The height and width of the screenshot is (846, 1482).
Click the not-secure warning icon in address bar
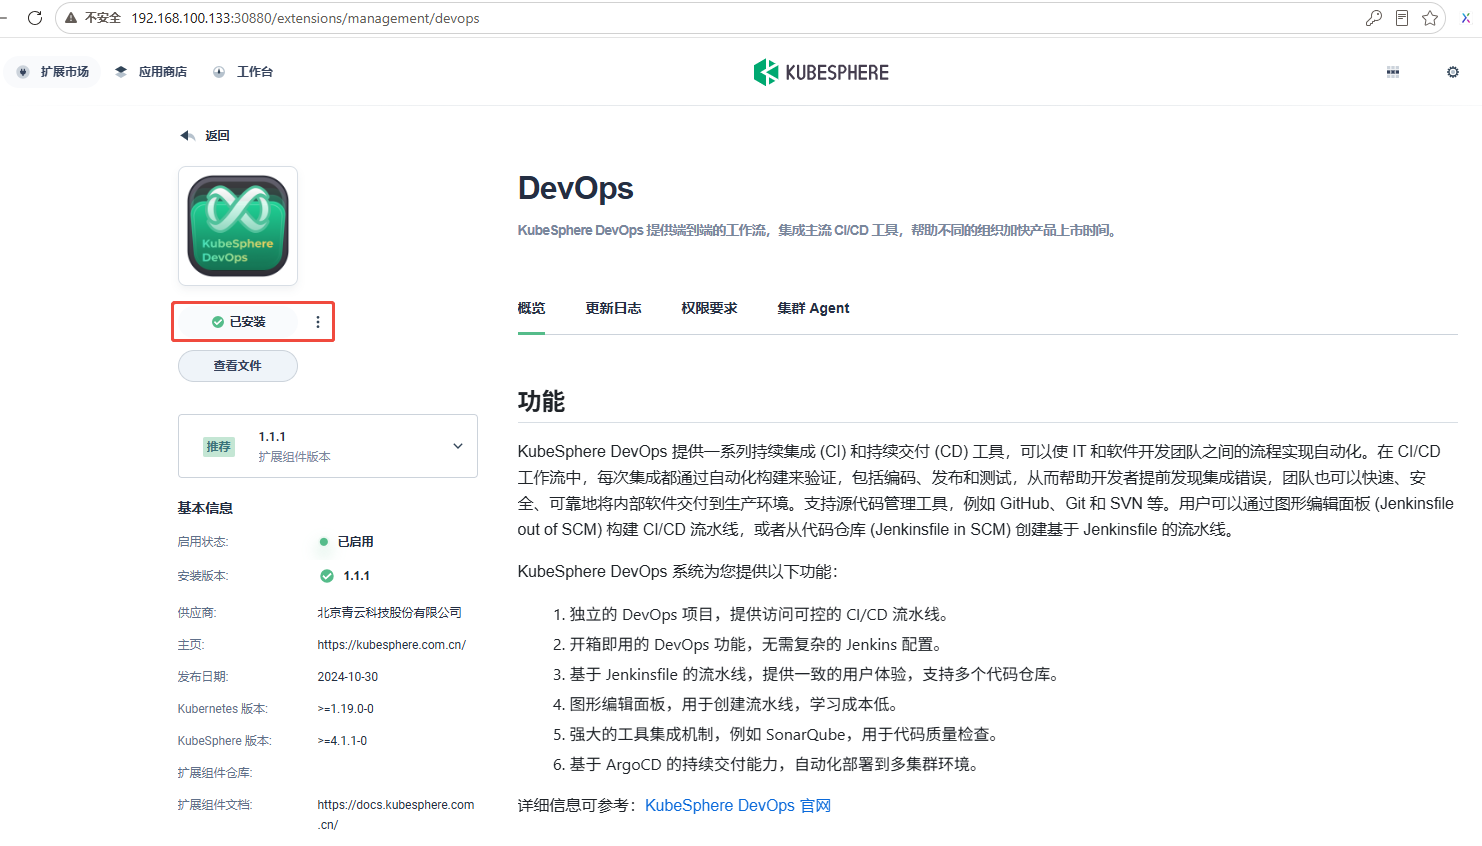[x=71, y=18]
